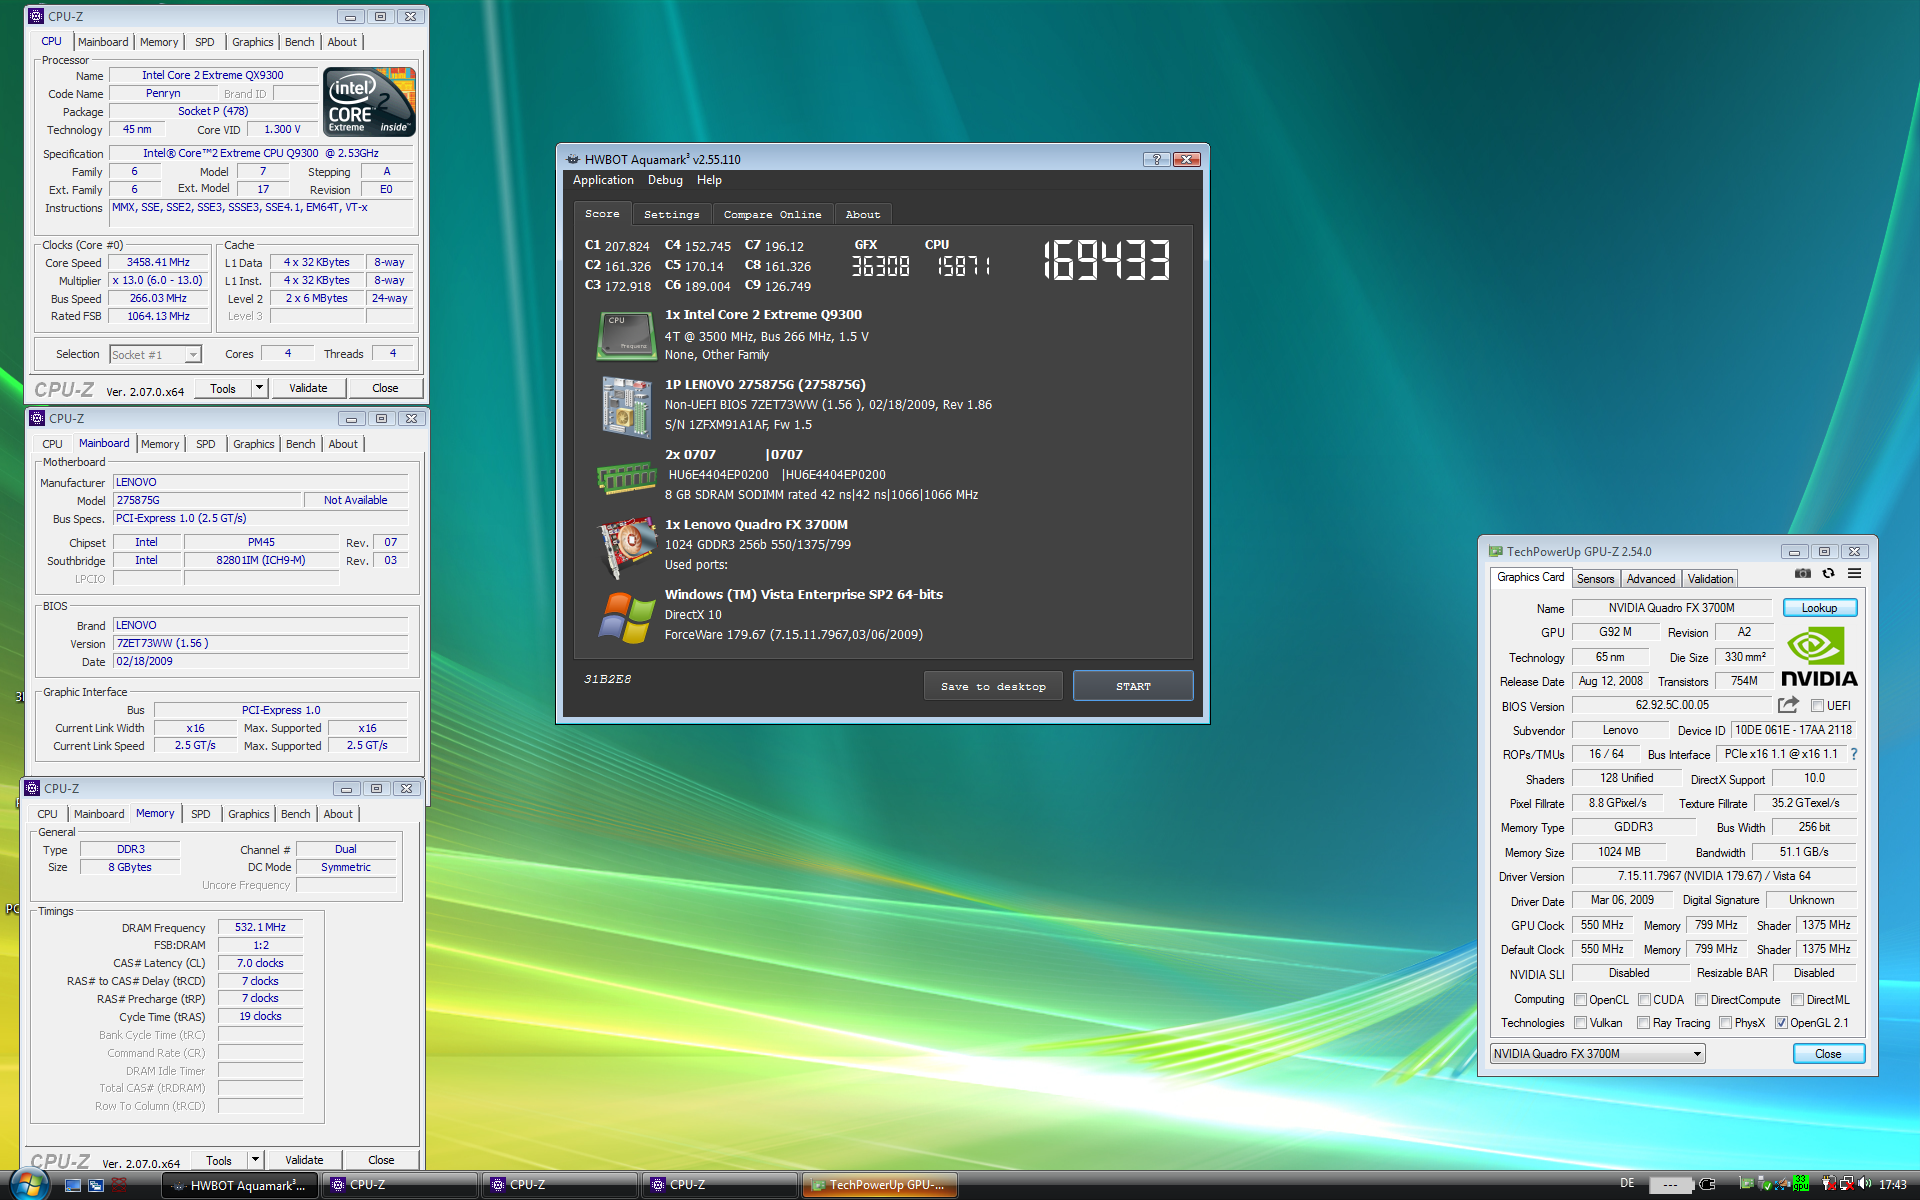Toggle the OpenCL checkbox
1920x1200 pixels.
pos(1580,1000)
